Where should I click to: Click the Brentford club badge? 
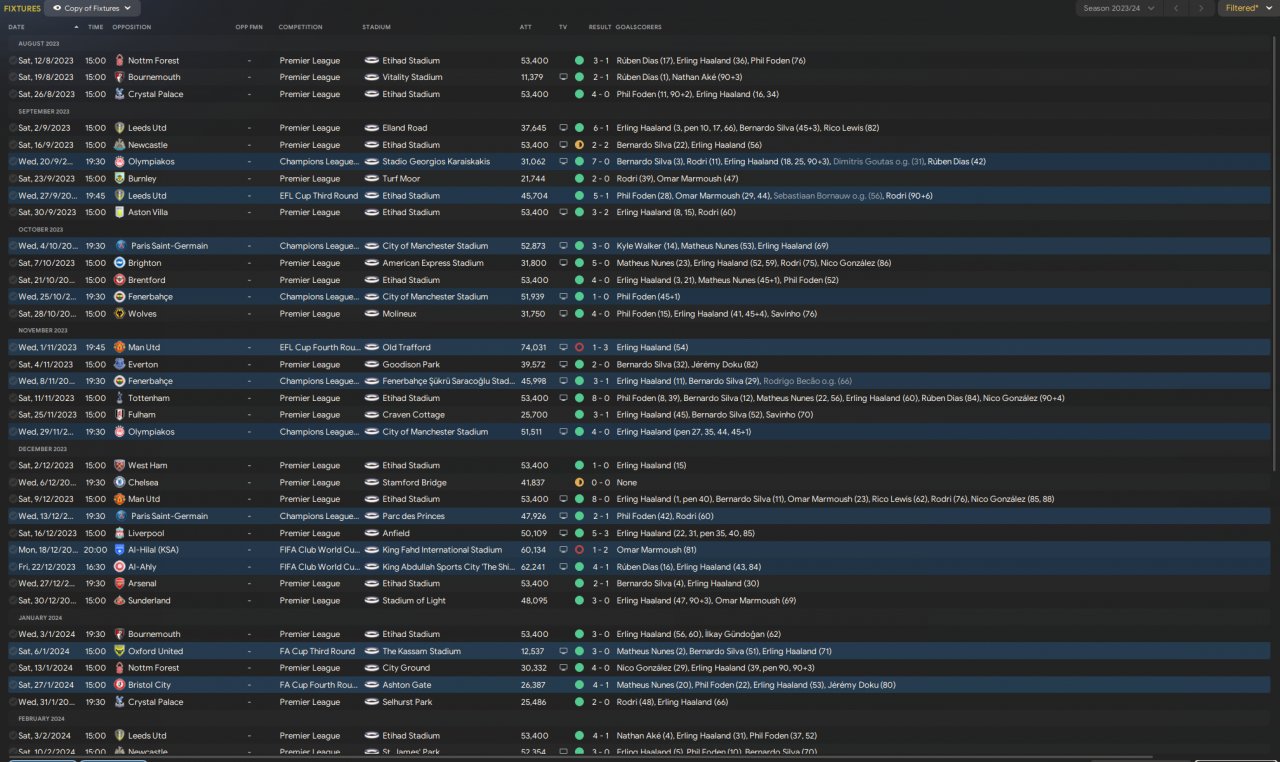click(120, 280)
